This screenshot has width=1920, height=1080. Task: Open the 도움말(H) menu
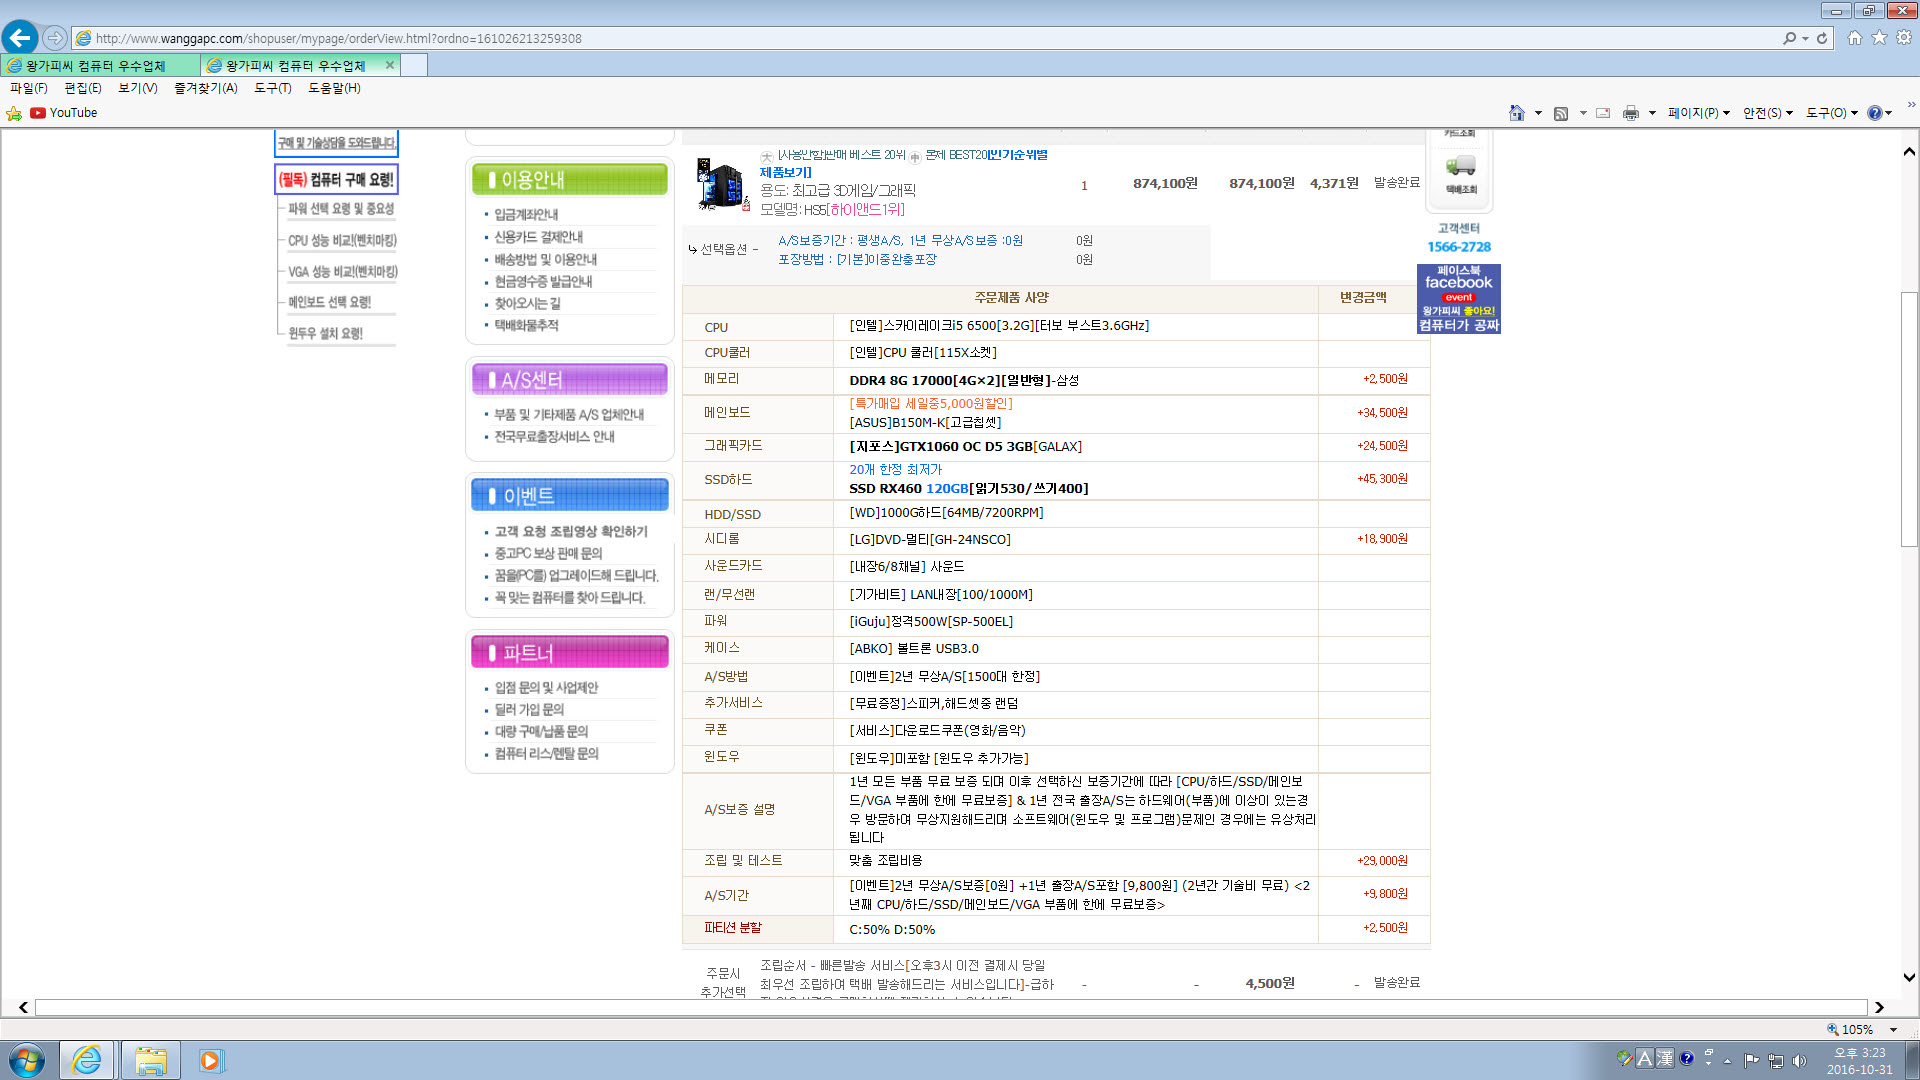334,88
